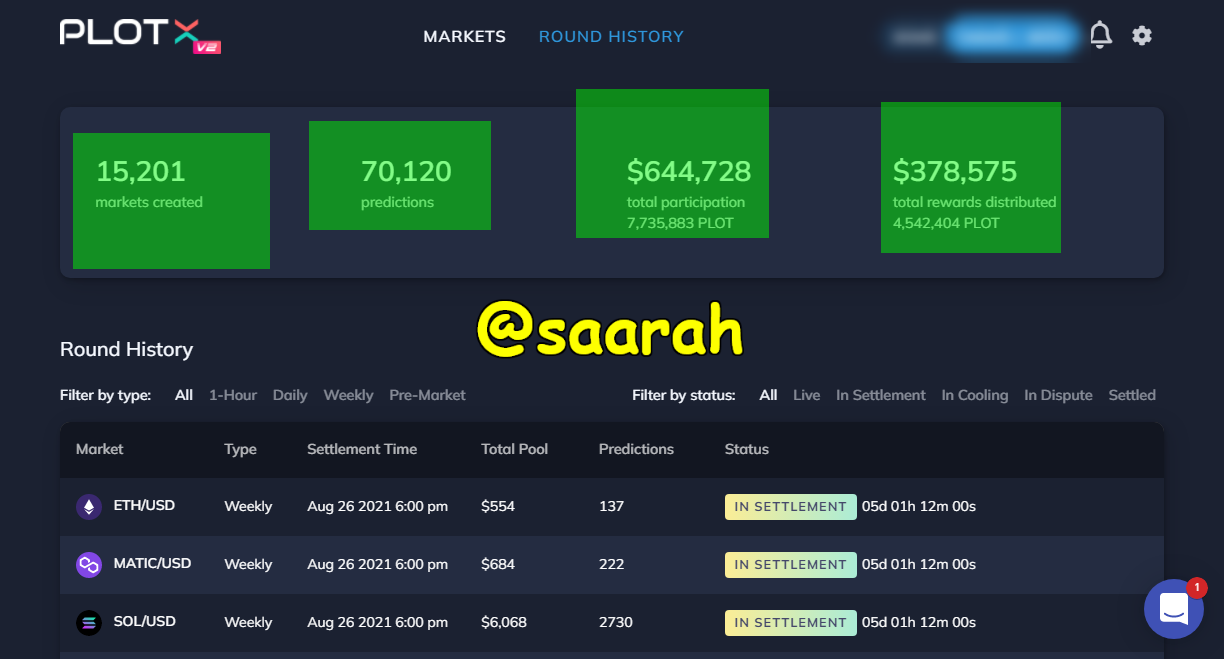Click the ETH/USD In Settlement badge
This screenshot has height=659, width=1224.
pyautogui.click(x=791, y=507)
